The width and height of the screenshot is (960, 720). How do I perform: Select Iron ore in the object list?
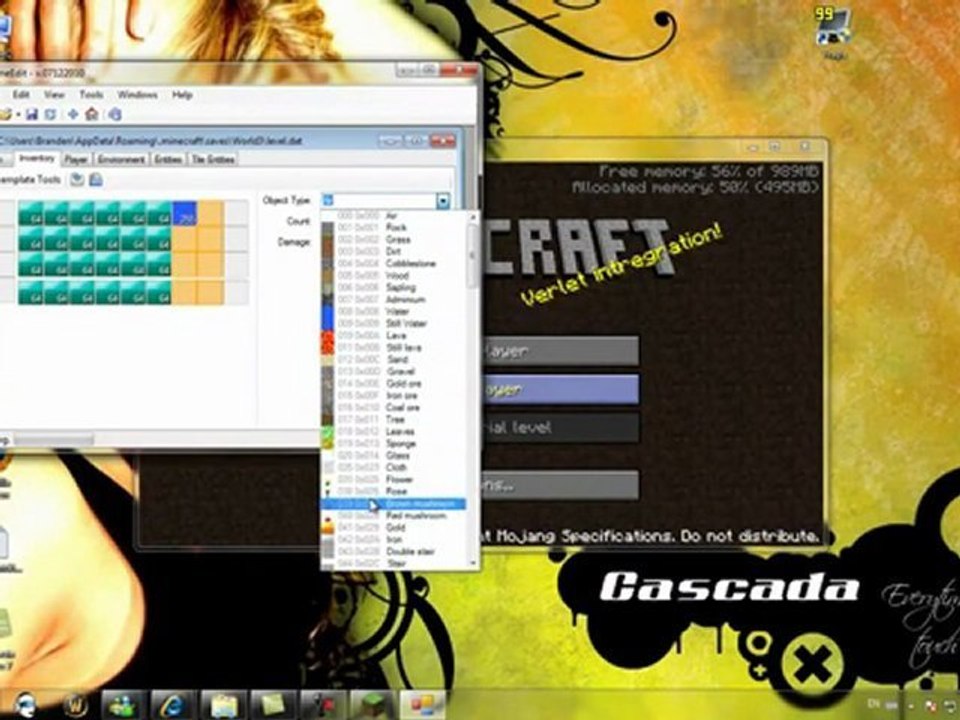[394, 396]
